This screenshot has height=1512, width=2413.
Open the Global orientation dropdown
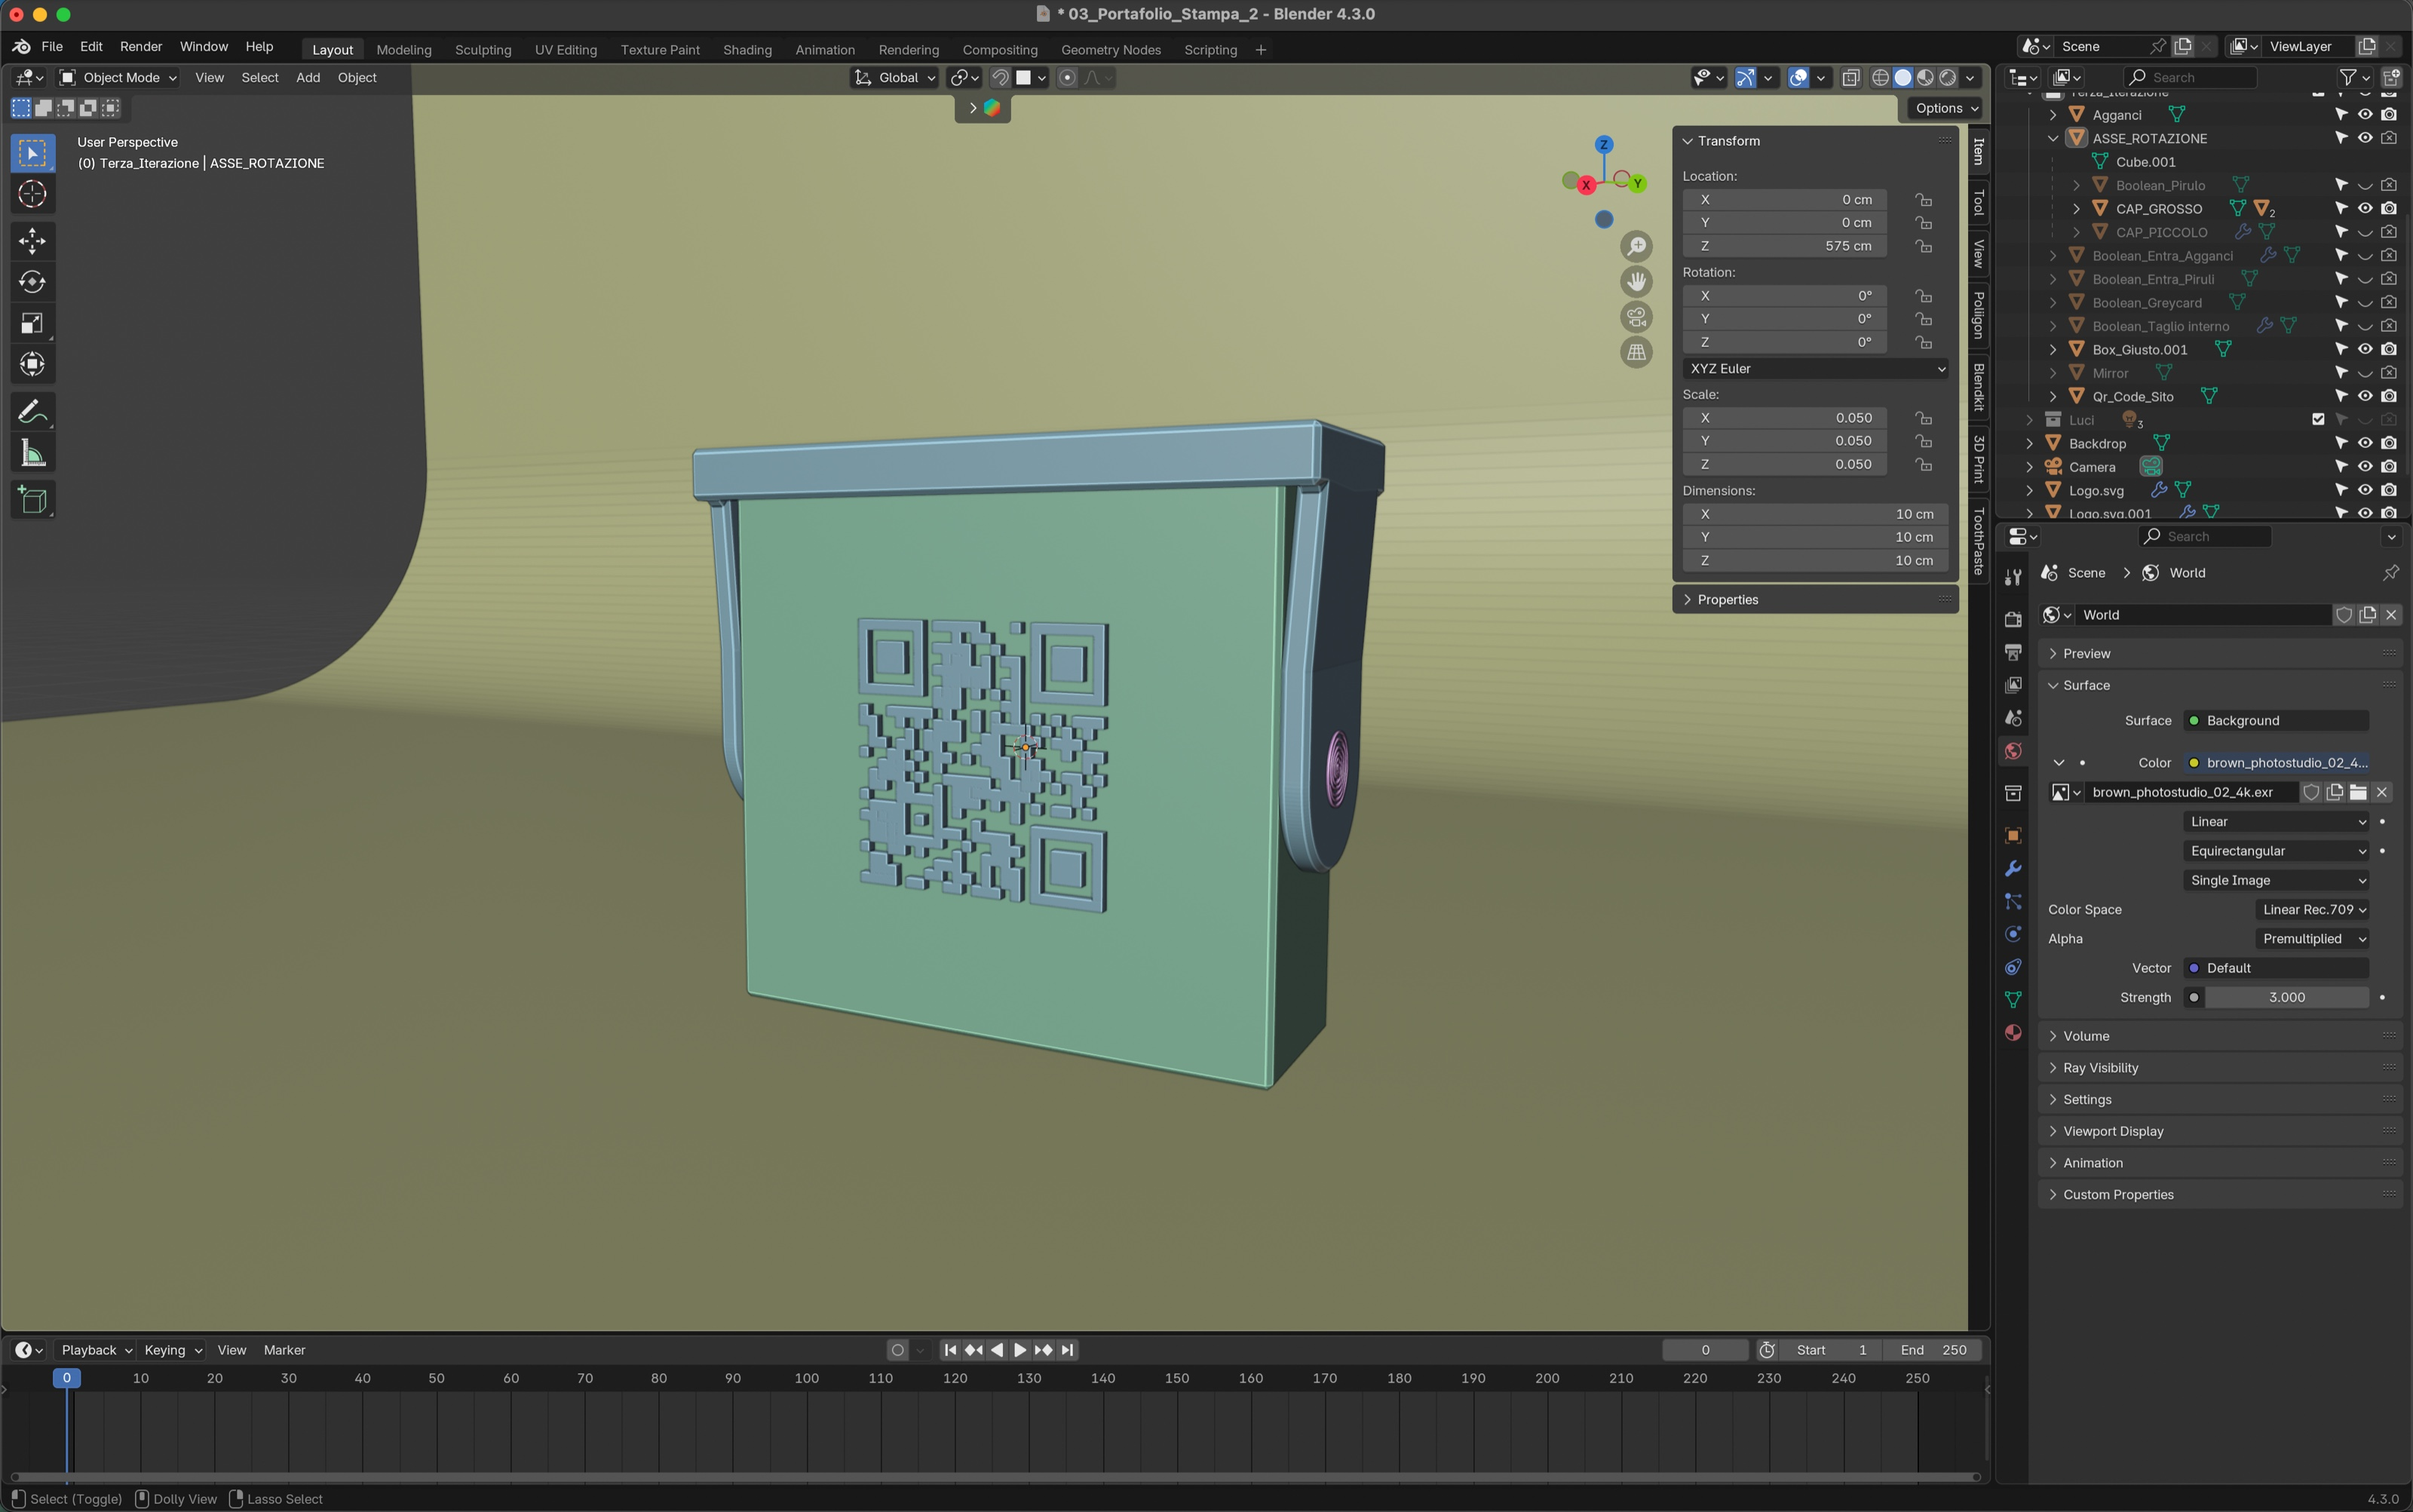pyautogui.click(x=895, y=77)
